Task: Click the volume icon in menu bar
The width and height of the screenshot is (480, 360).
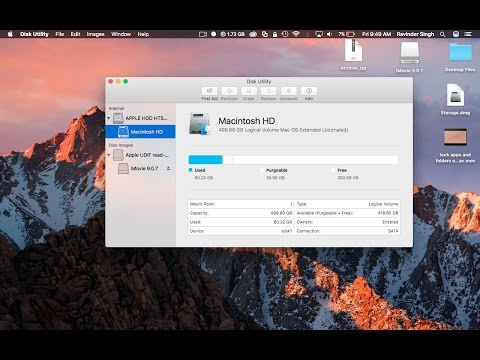Action: pyautogui.click(x=329, y=34)
